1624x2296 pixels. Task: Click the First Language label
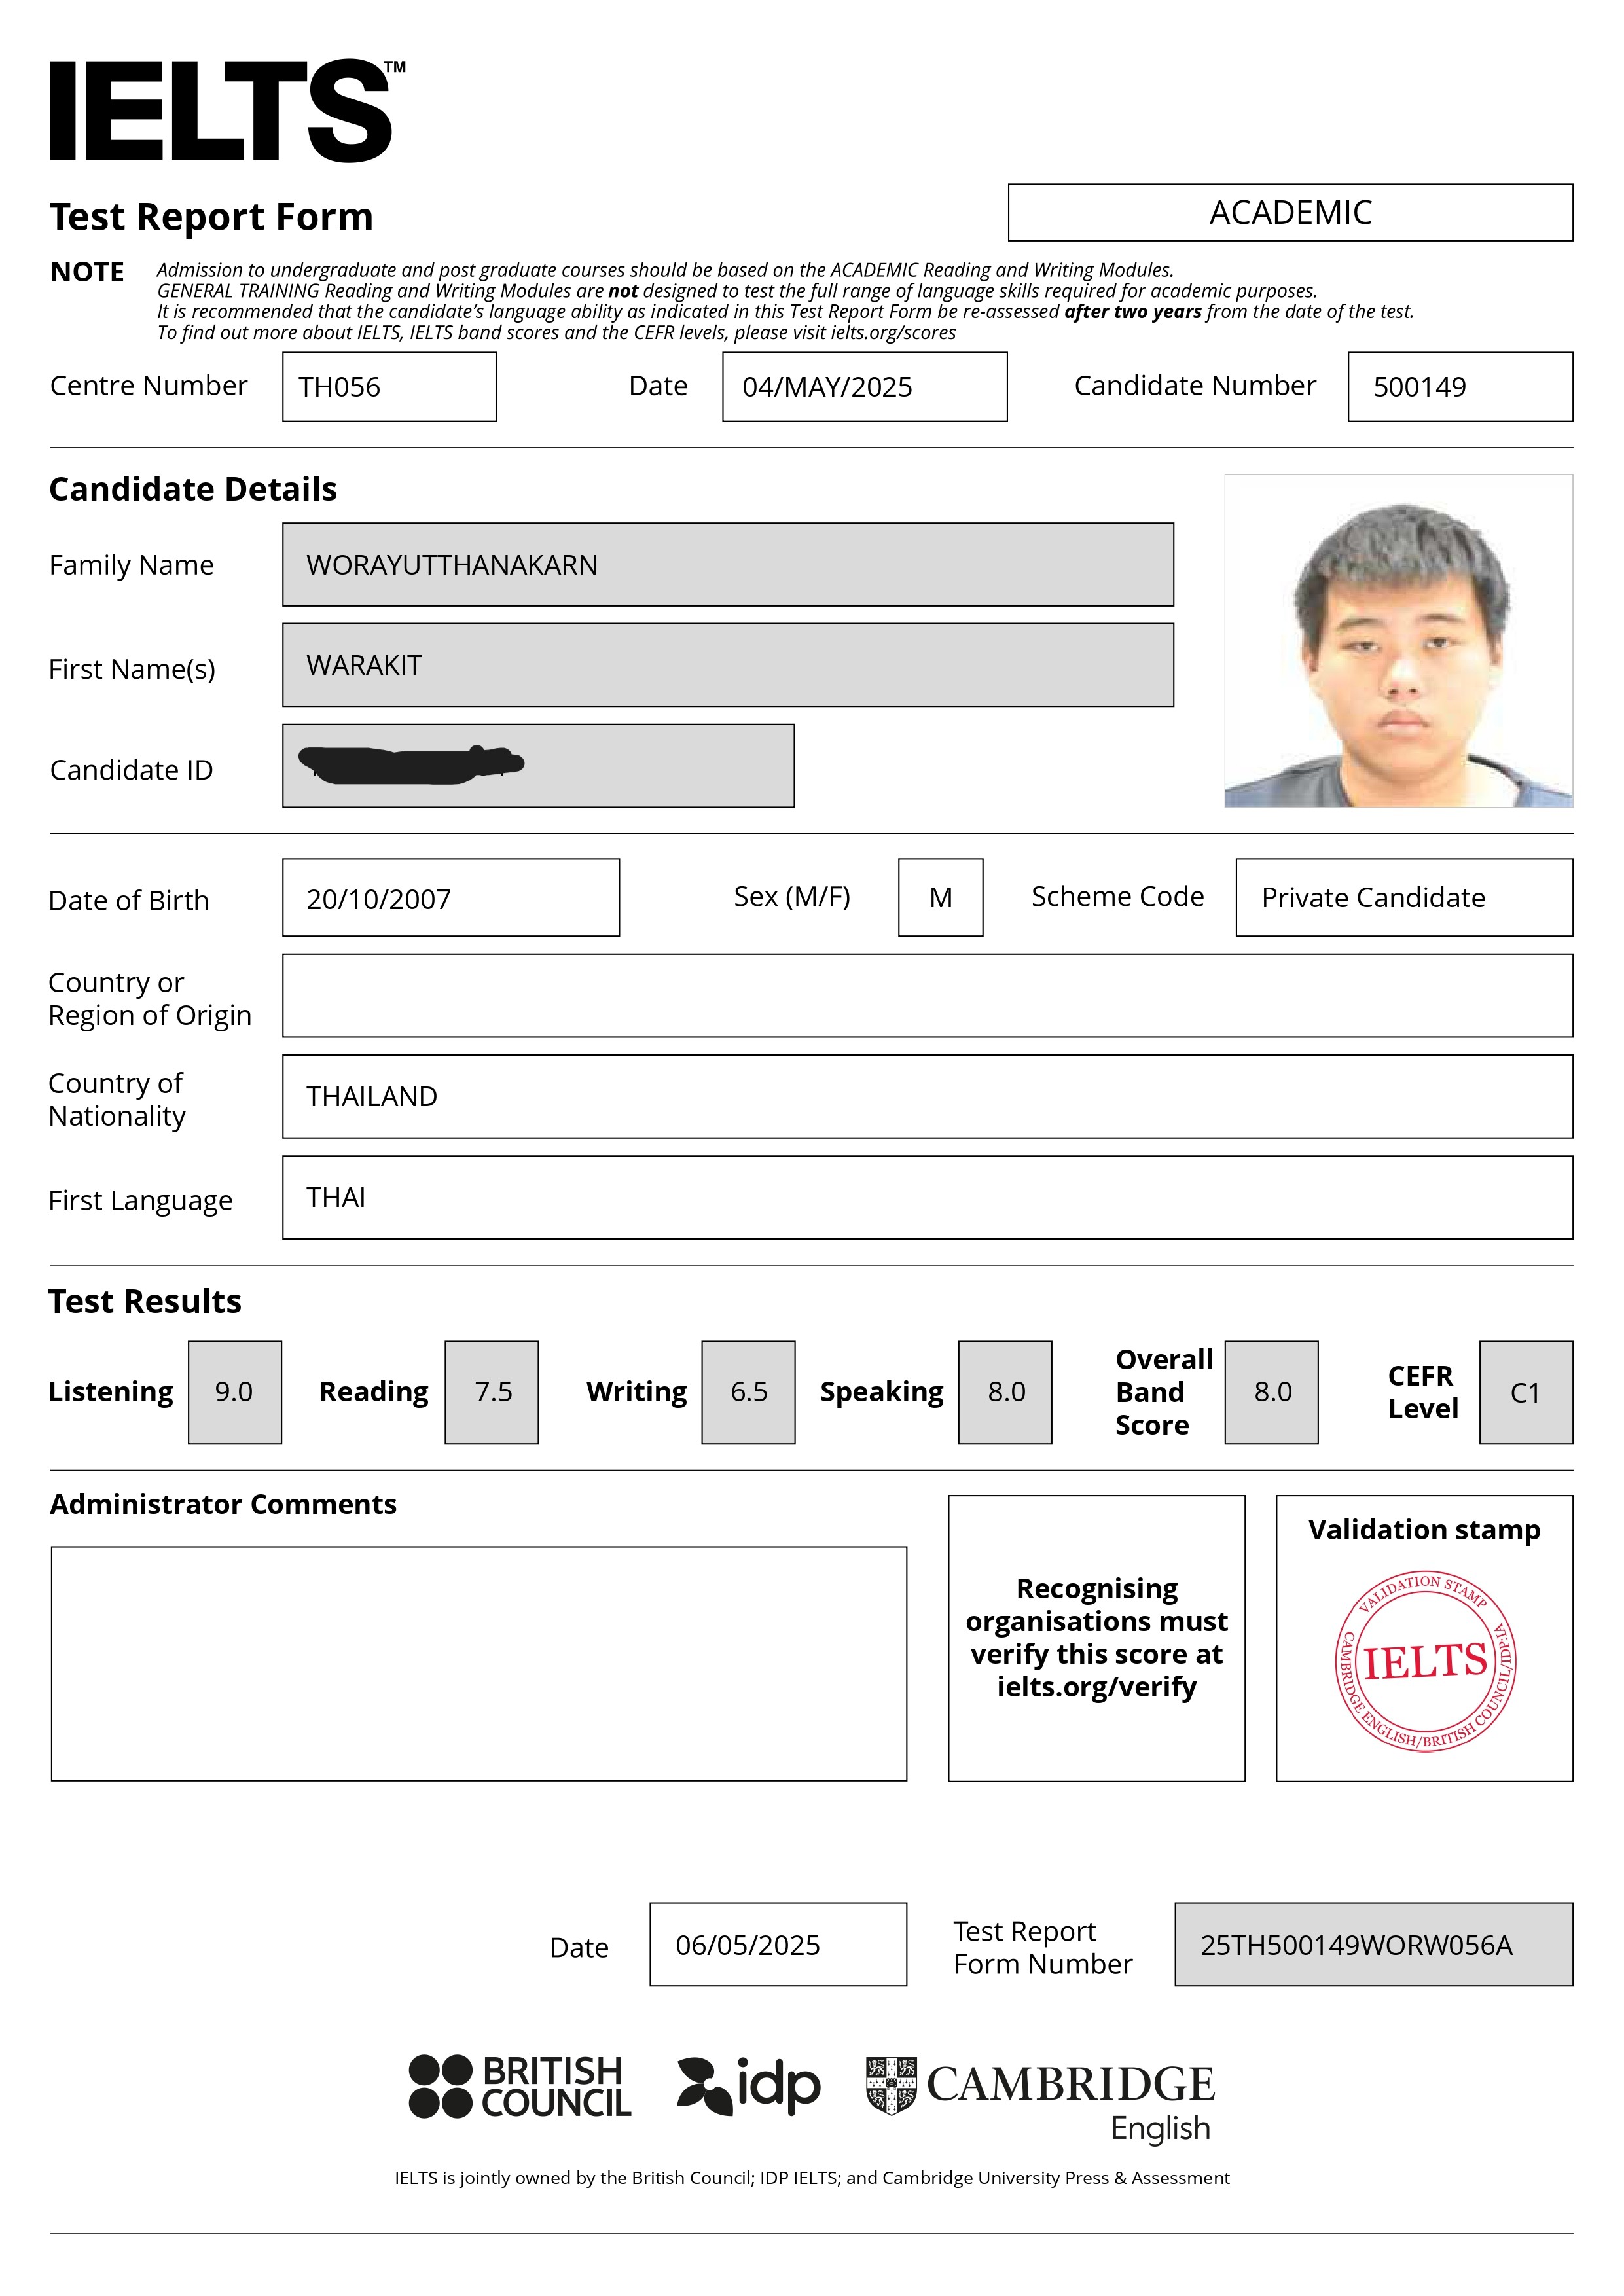tap(140, 1201)
